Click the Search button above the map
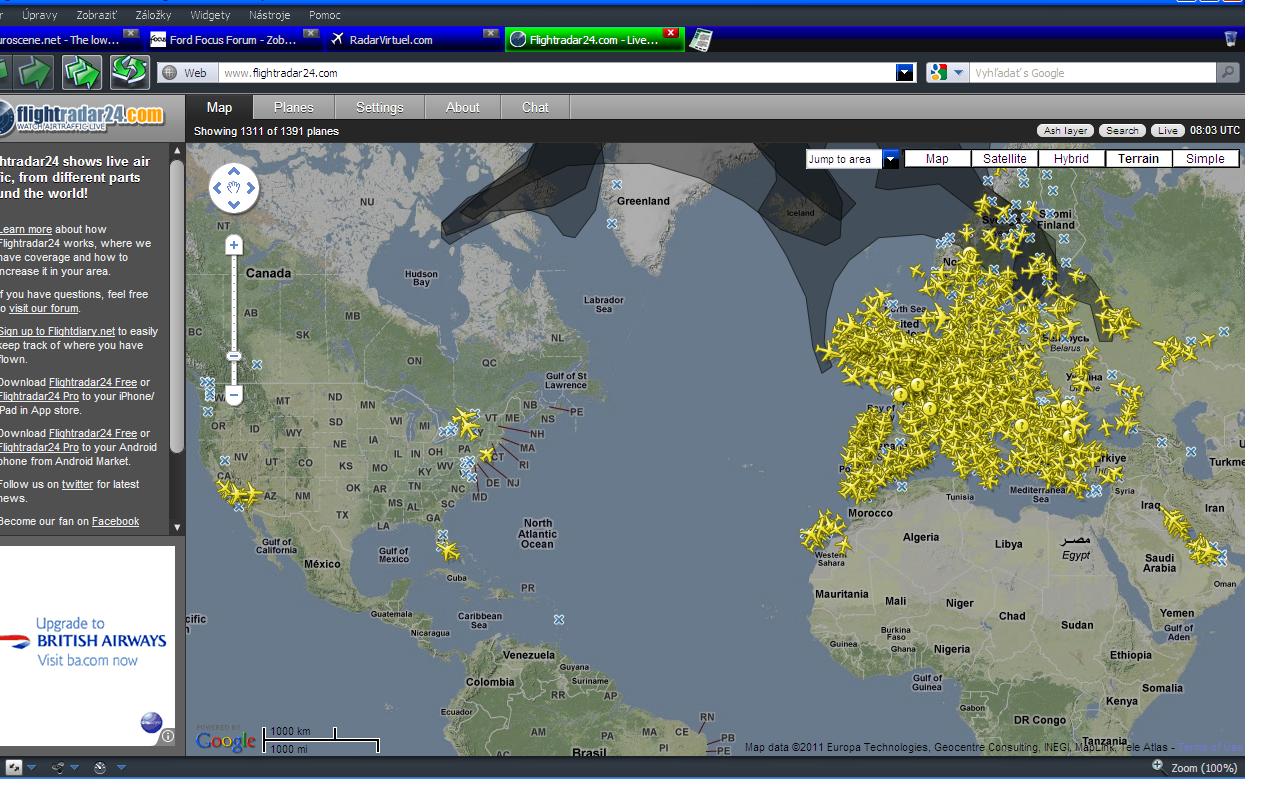1280x800 pixels. tap(1122, 131)
